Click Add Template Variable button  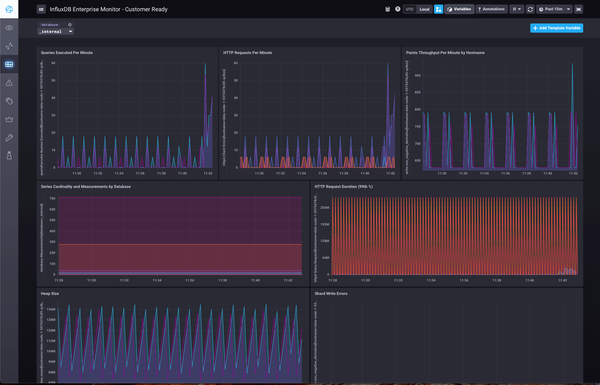pos(556,28)
